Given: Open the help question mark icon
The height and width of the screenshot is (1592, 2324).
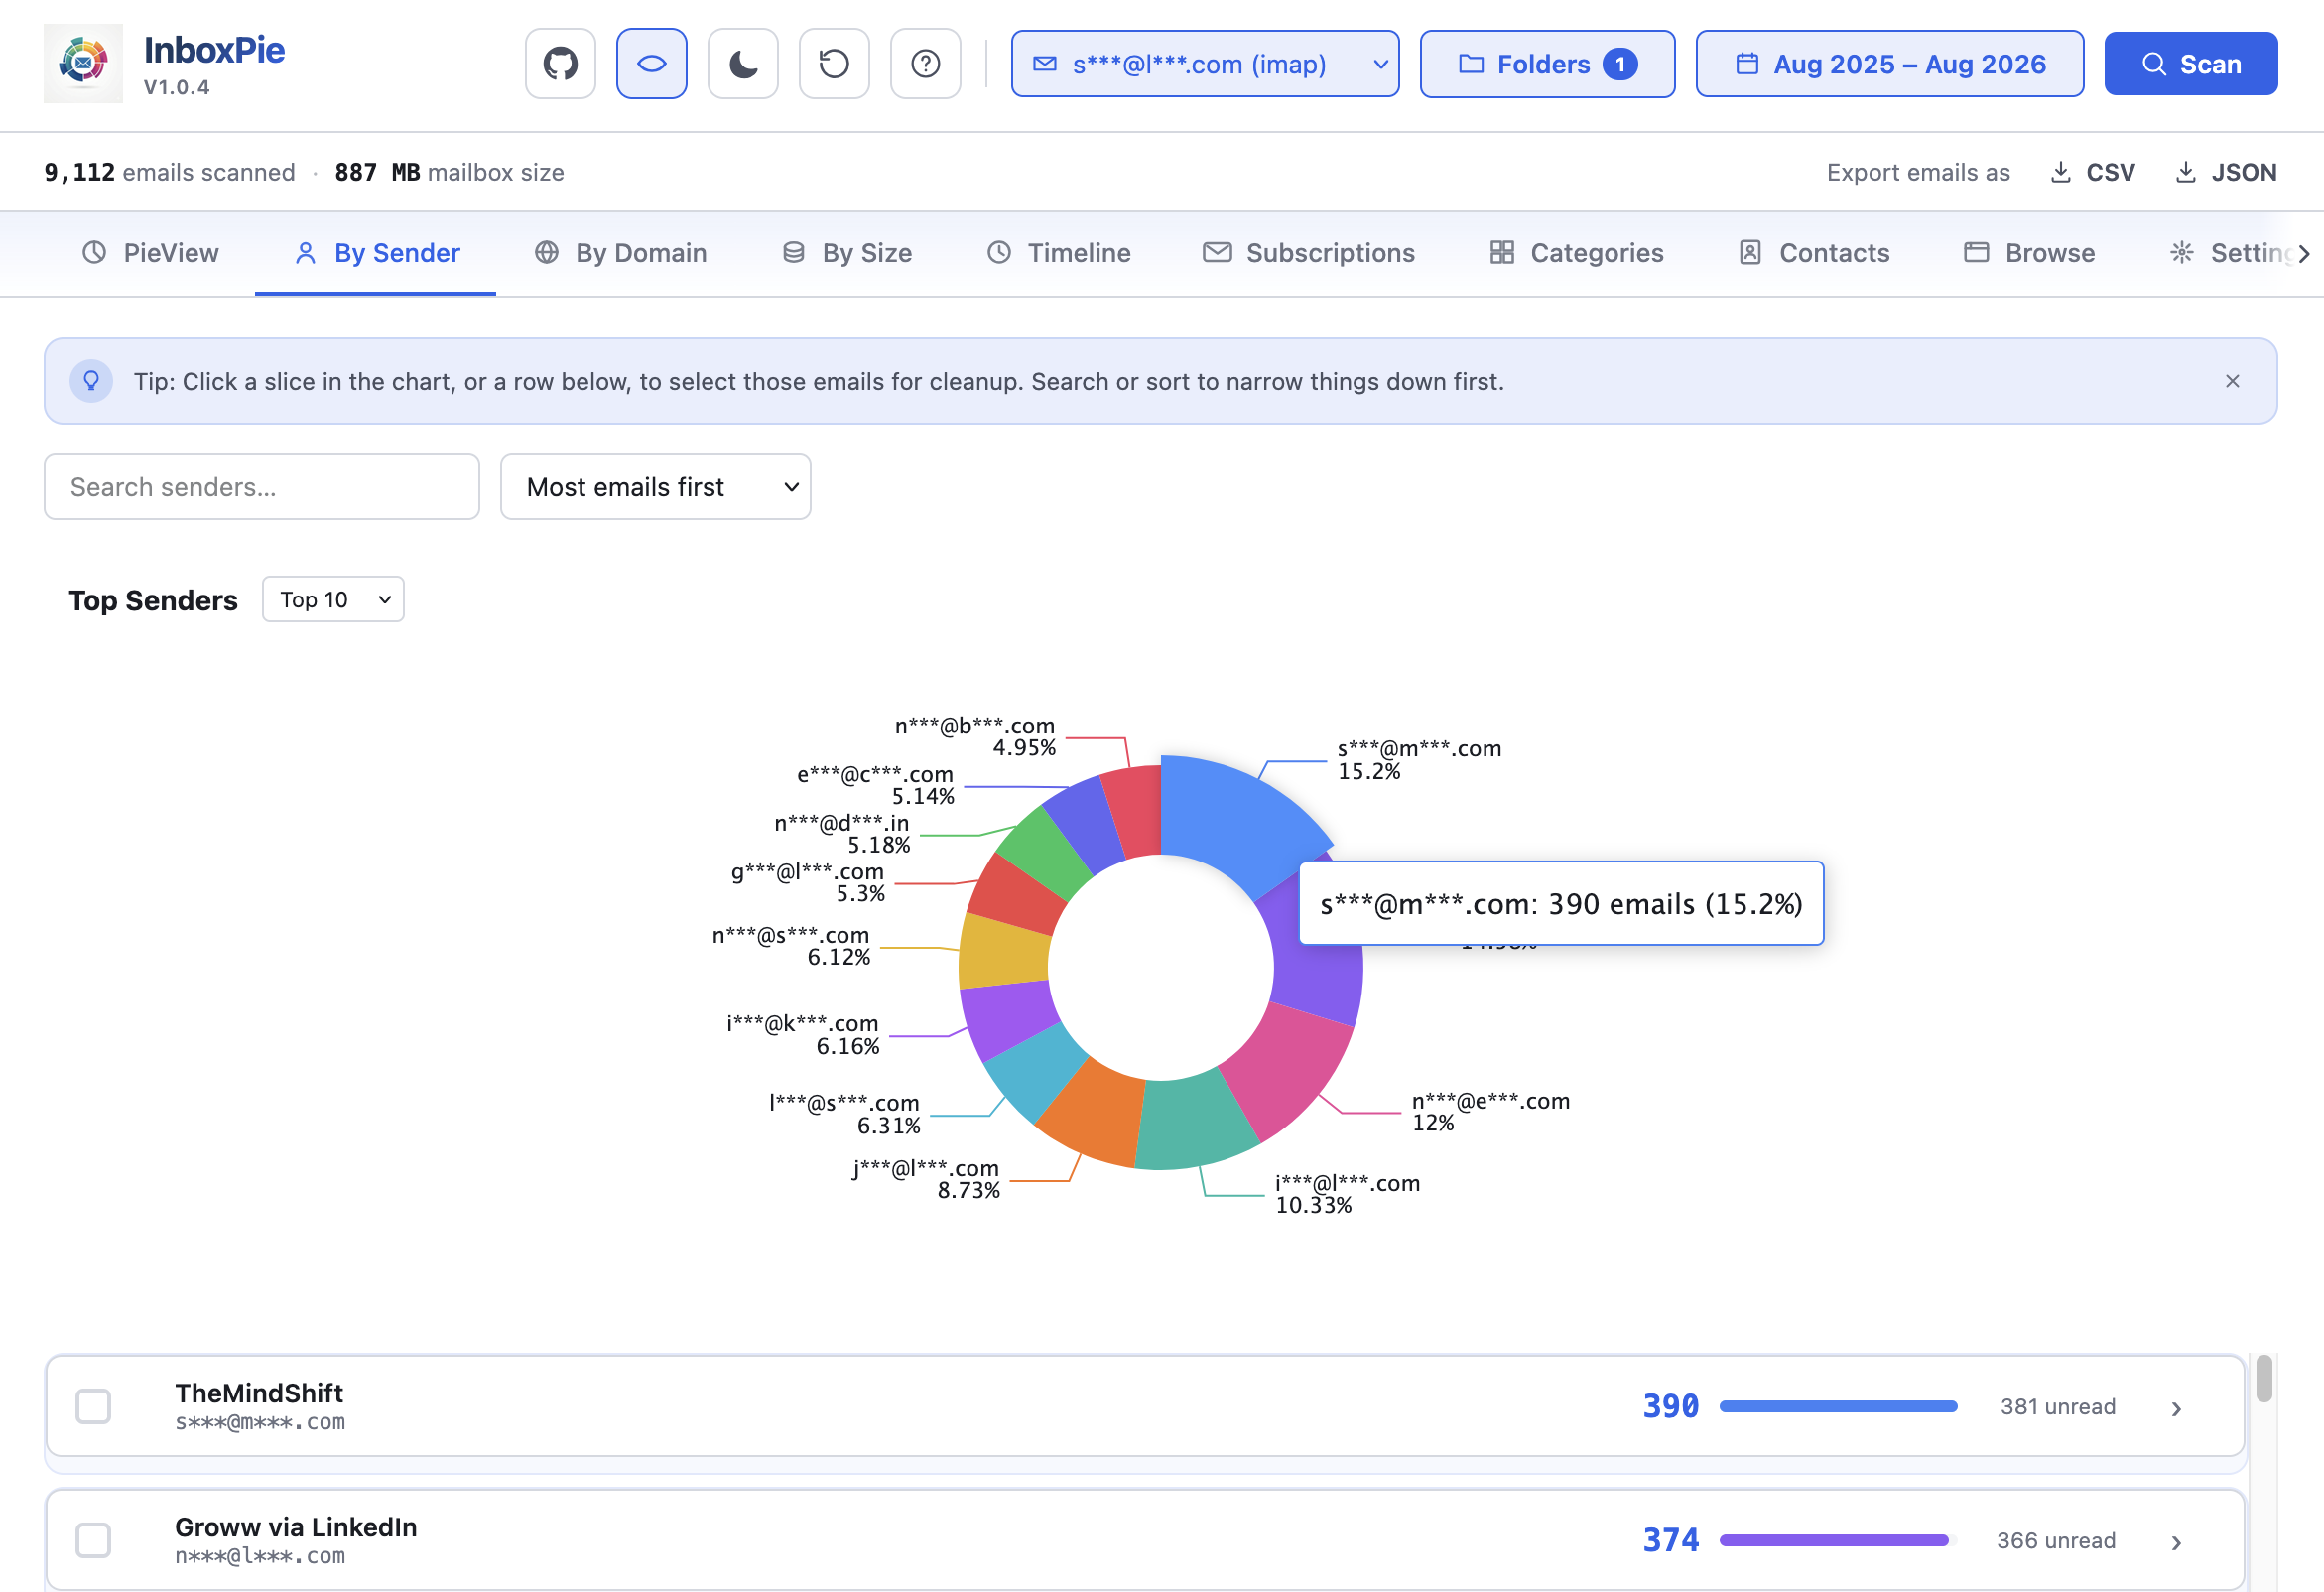Looking at the screenshot, I should [925, 64].
